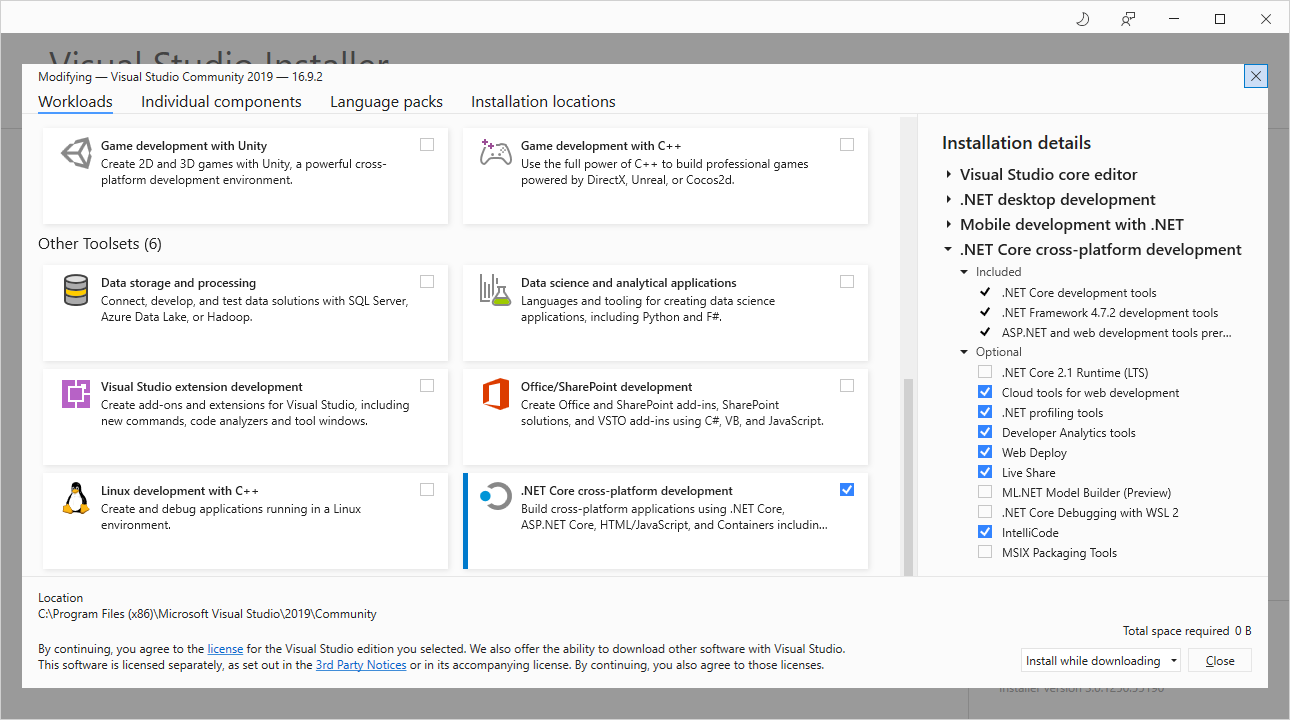Click the Visual Studio extension development icon
1290x720 pixels.
76,394
